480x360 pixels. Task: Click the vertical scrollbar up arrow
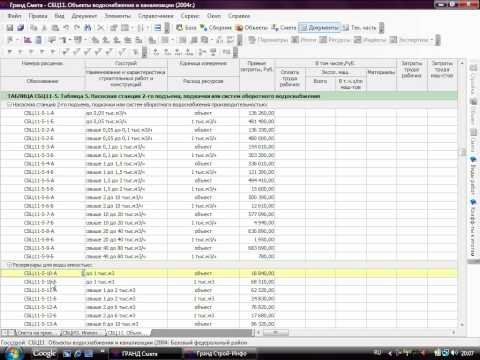click(462, 63)
